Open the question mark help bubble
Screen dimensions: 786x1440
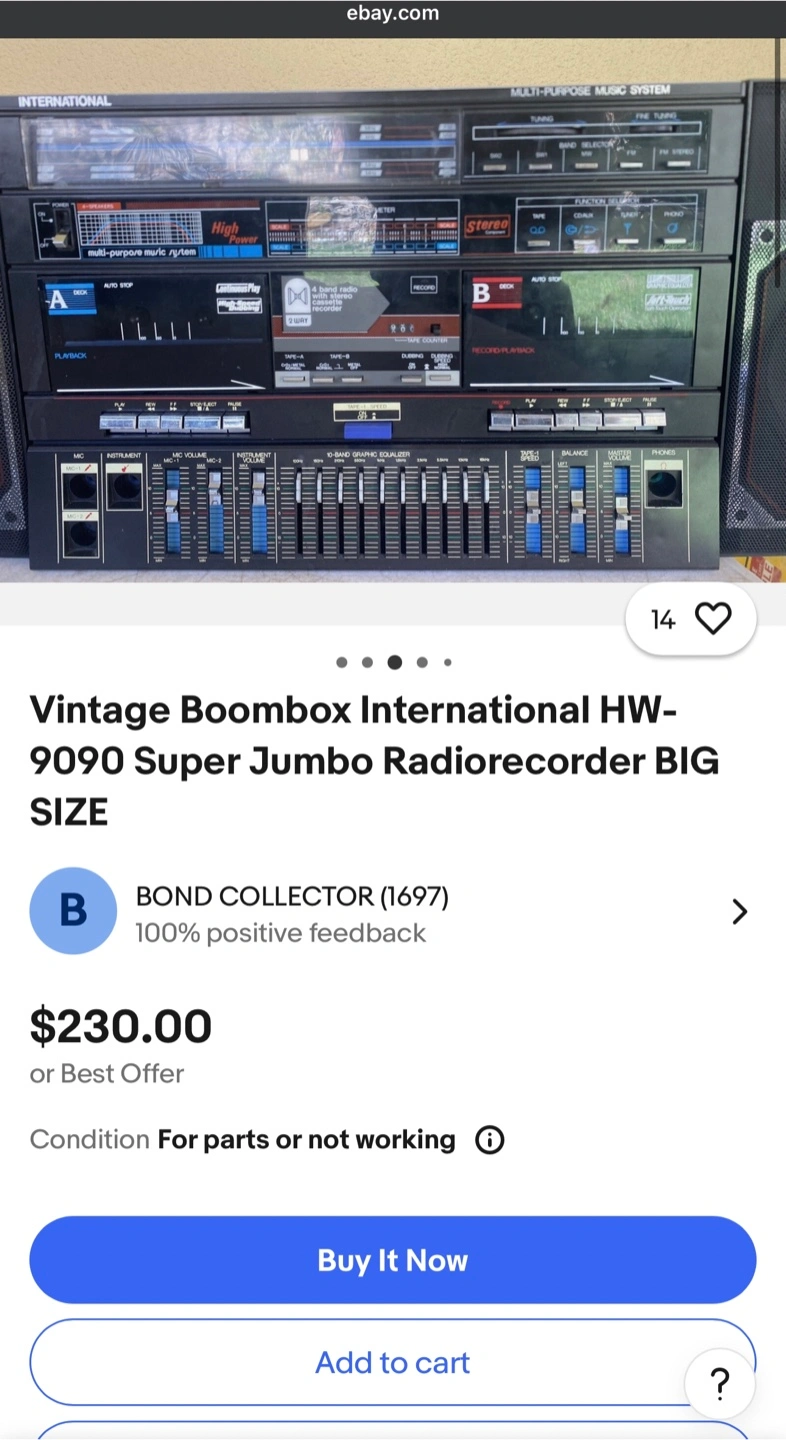719,1384
